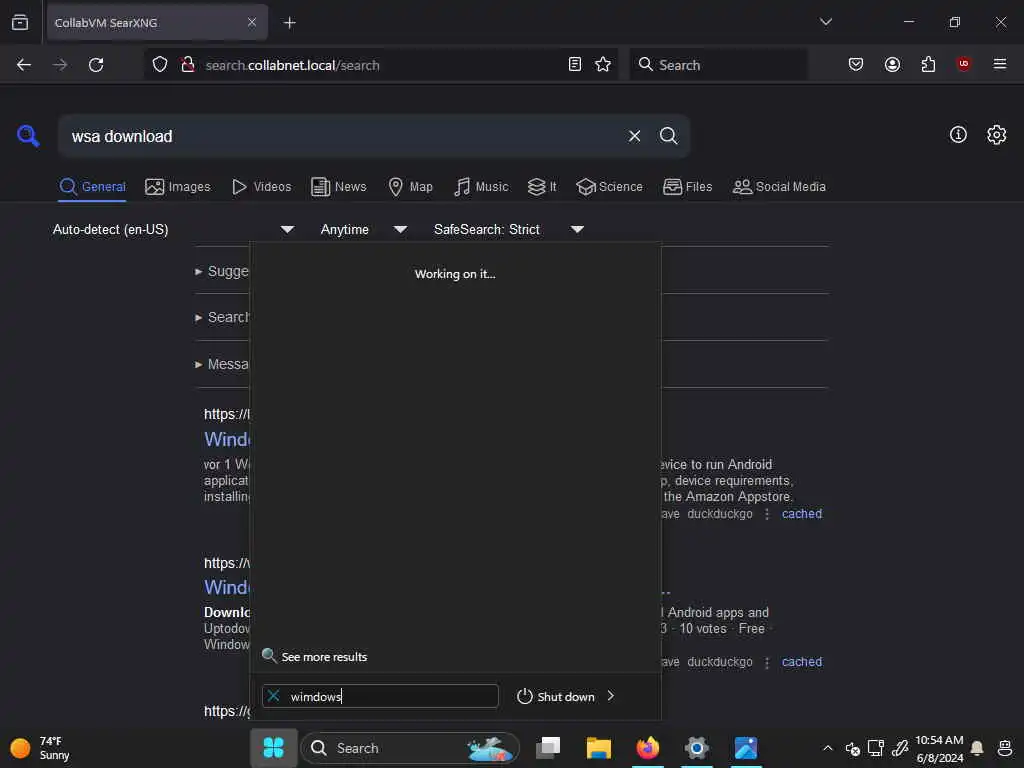The image size is (1024, 768).
Task: Clear the Start menu search text
Action: click(274, 696)
